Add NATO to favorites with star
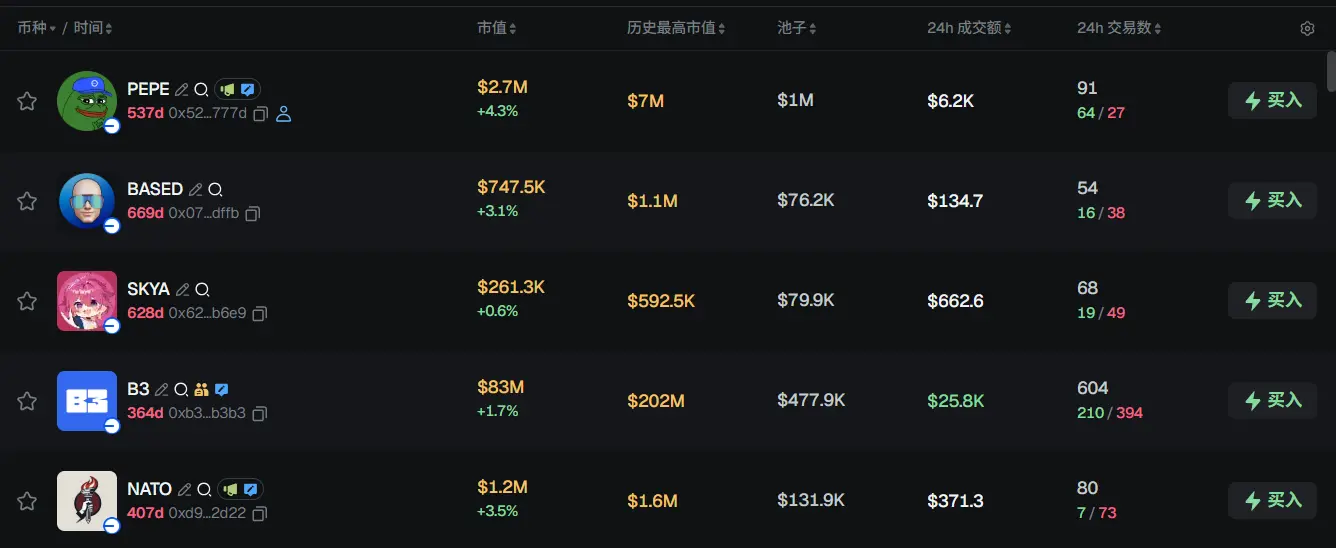1336x548 pixels. pos(27,501)
